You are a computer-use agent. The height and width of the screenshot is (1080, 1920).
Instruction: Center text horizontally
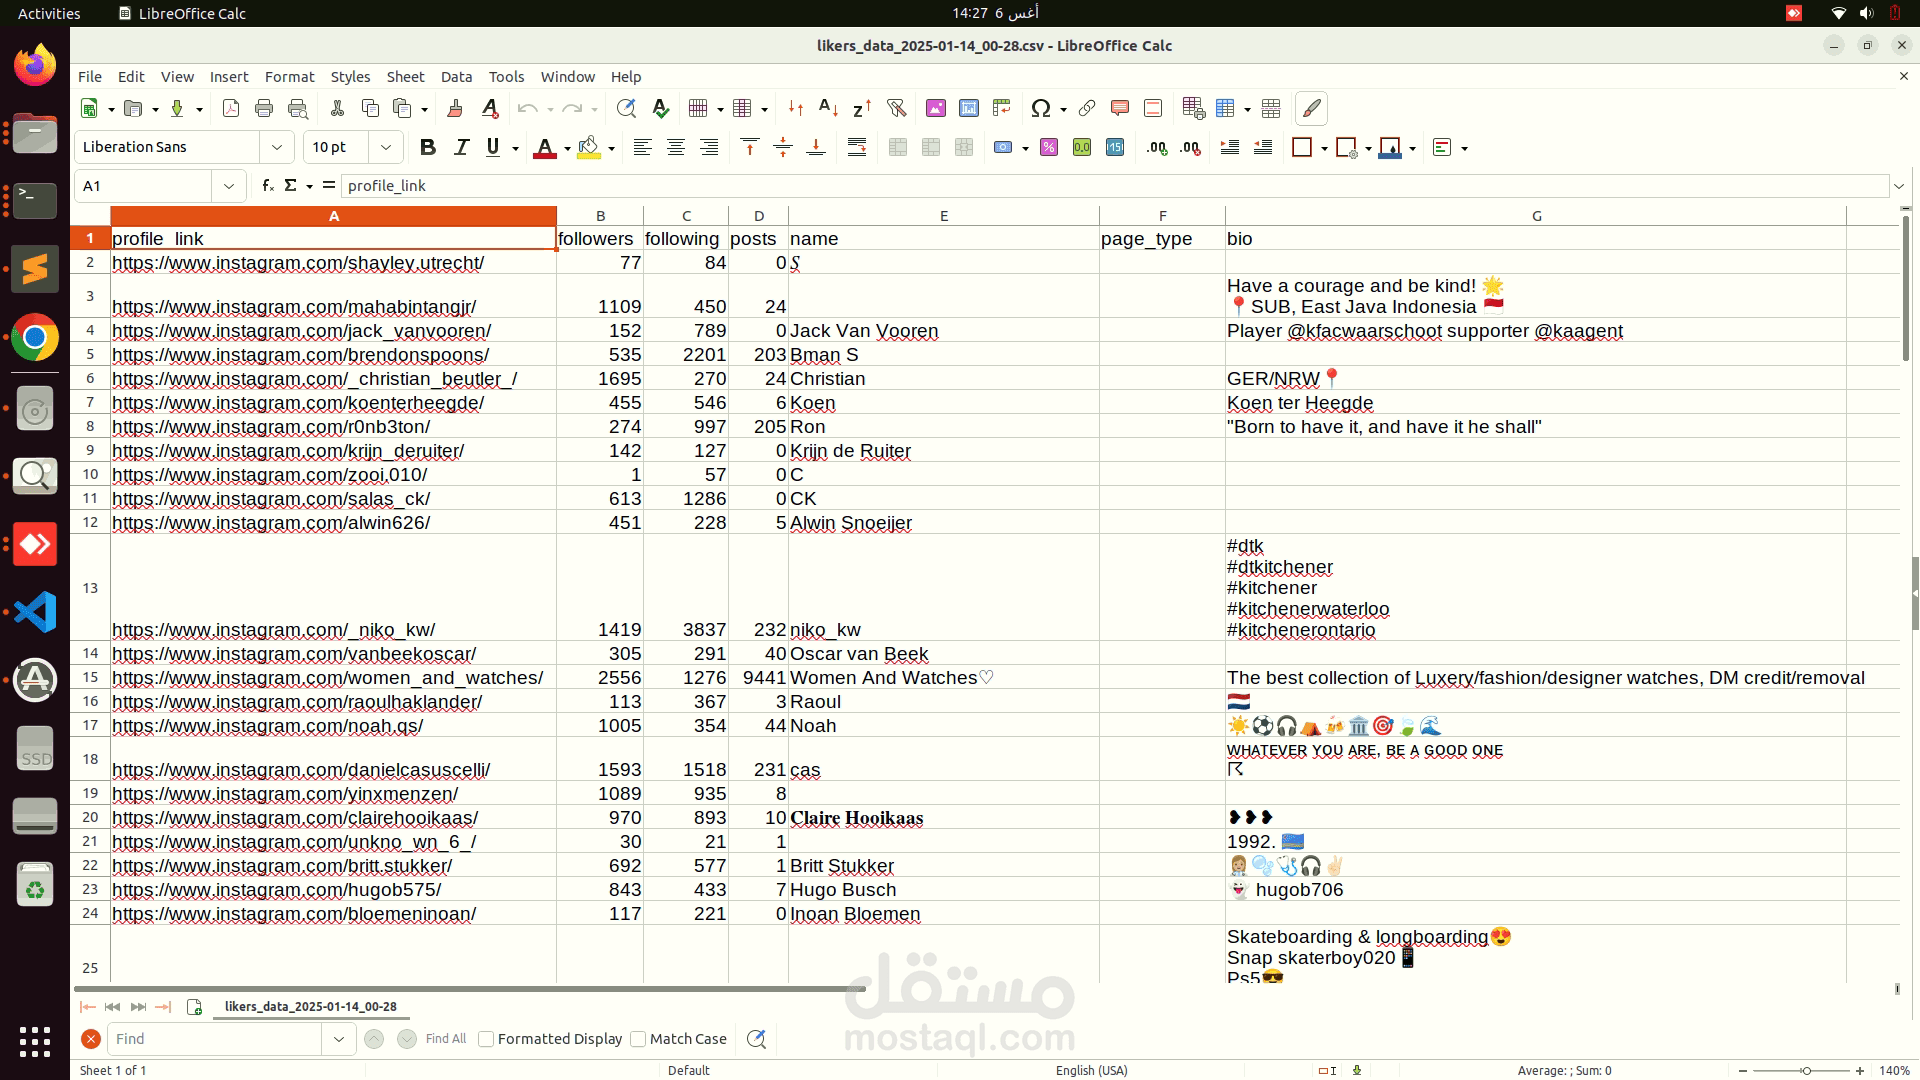click(676, 148)
